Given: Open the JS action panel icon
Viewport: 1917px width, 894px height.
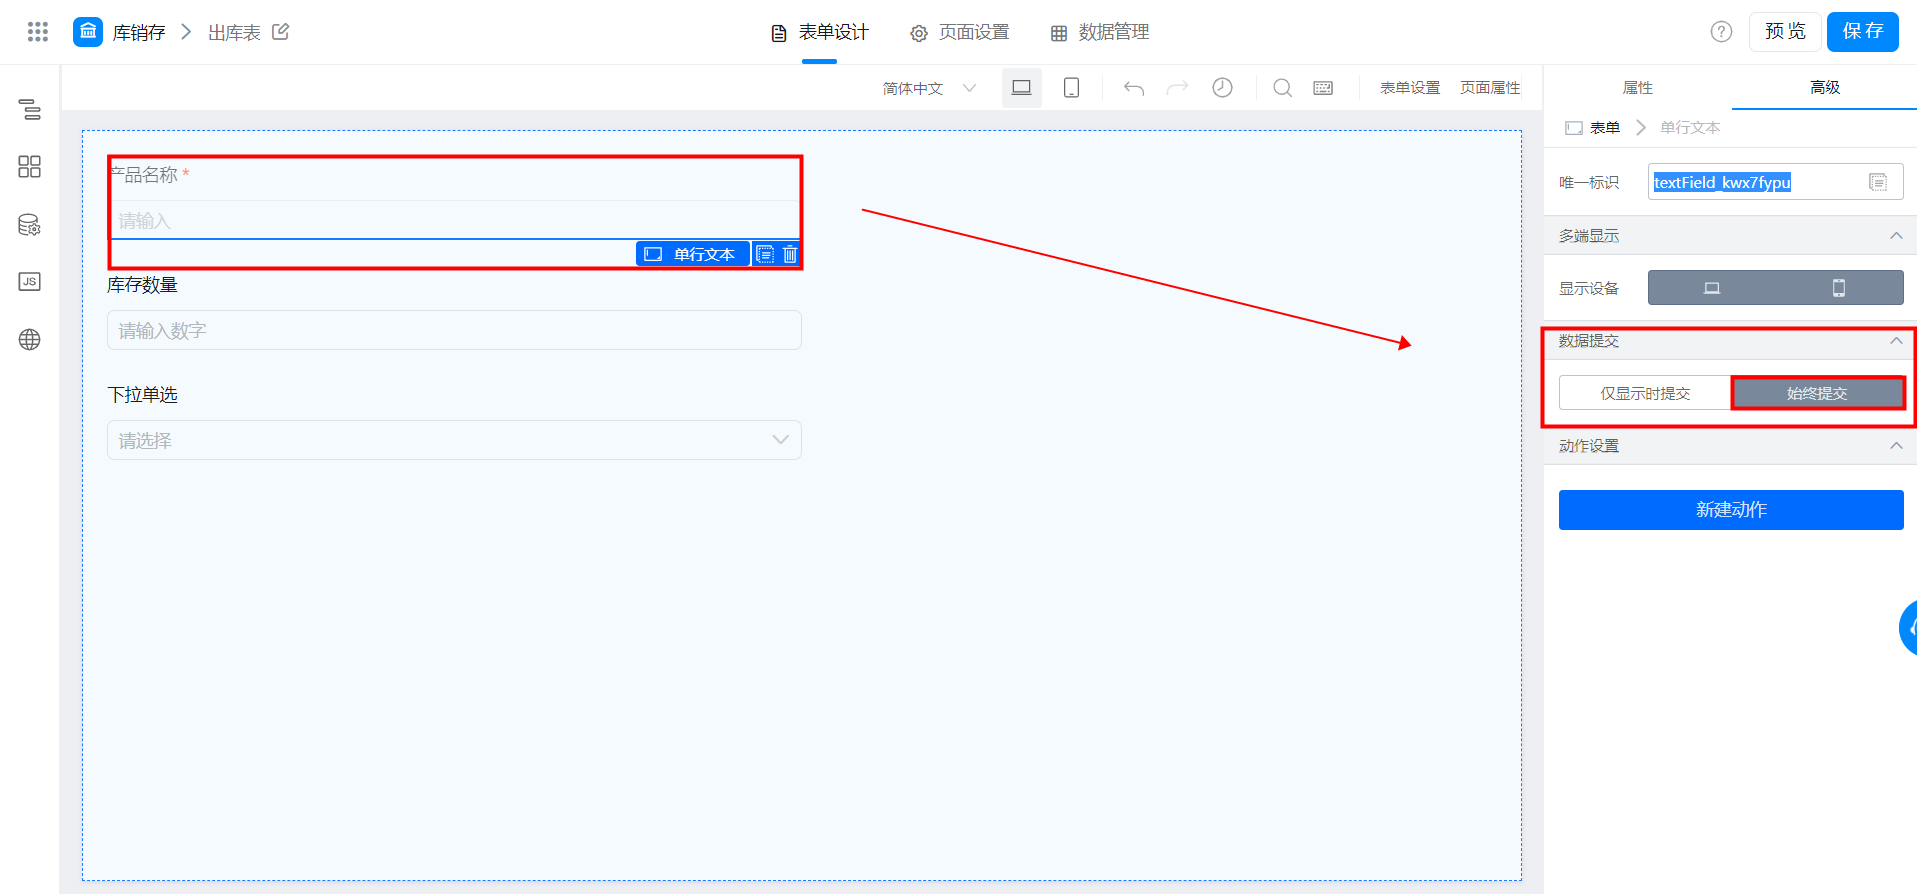Looking at the screenshot, I should coord(30,282).
